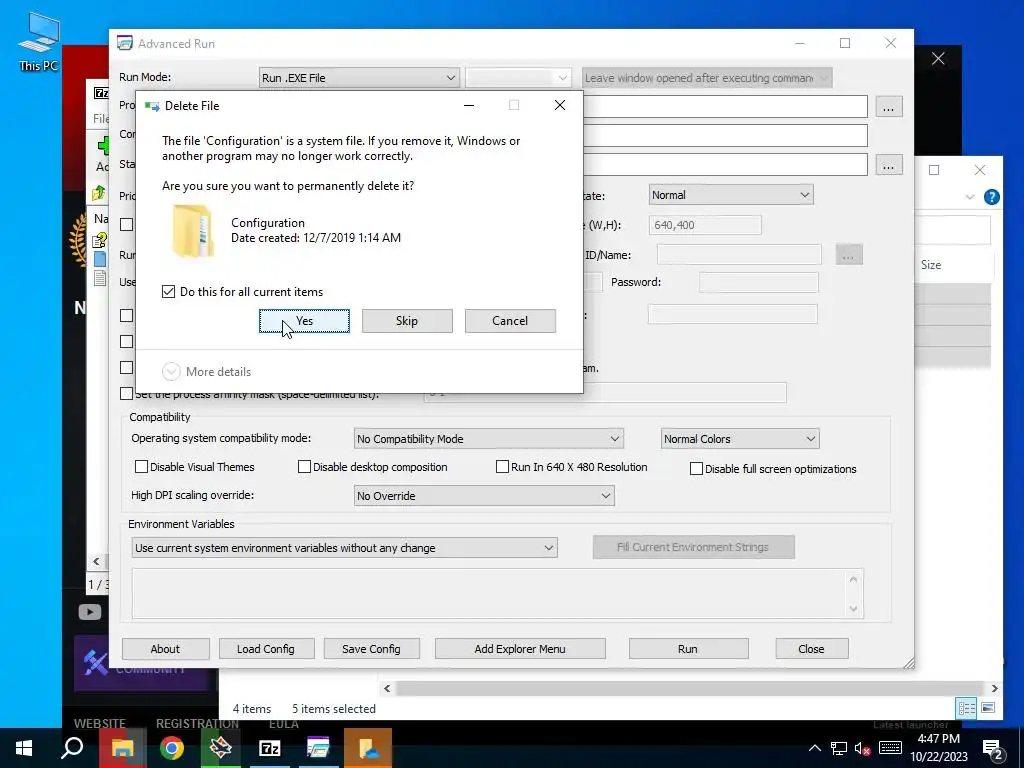This screenshot has width=1024, height=768.
Task: Open the EULA tab in the launcher
Action: click(x=283, y=724)
